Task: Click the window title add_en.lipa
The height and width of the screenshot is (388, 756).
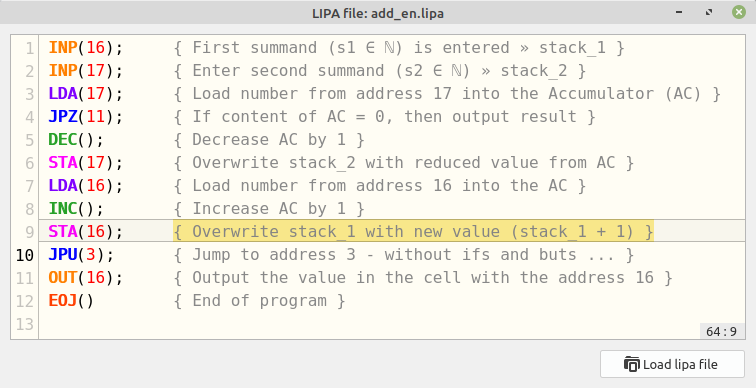Action: point(378,13)
